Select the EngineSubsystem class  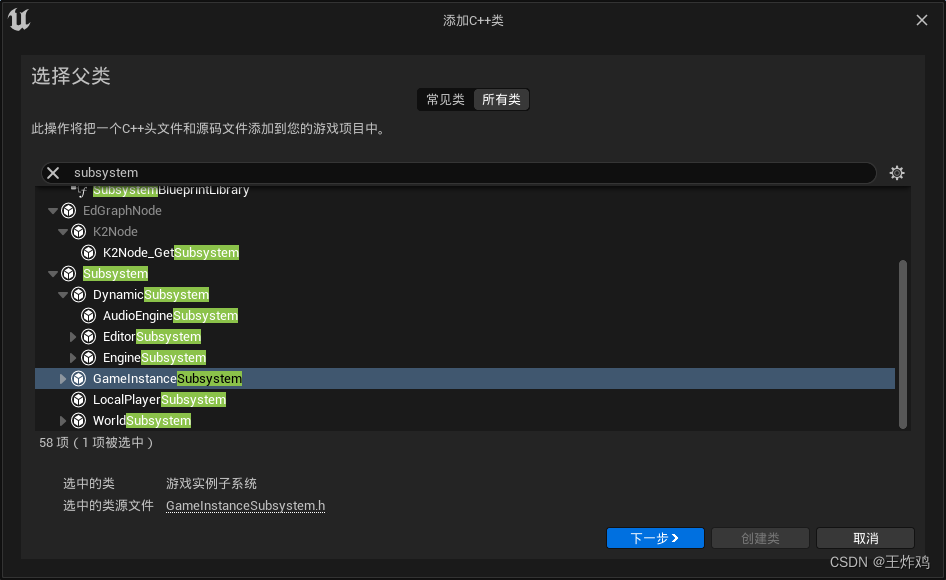tap(152, 357)
